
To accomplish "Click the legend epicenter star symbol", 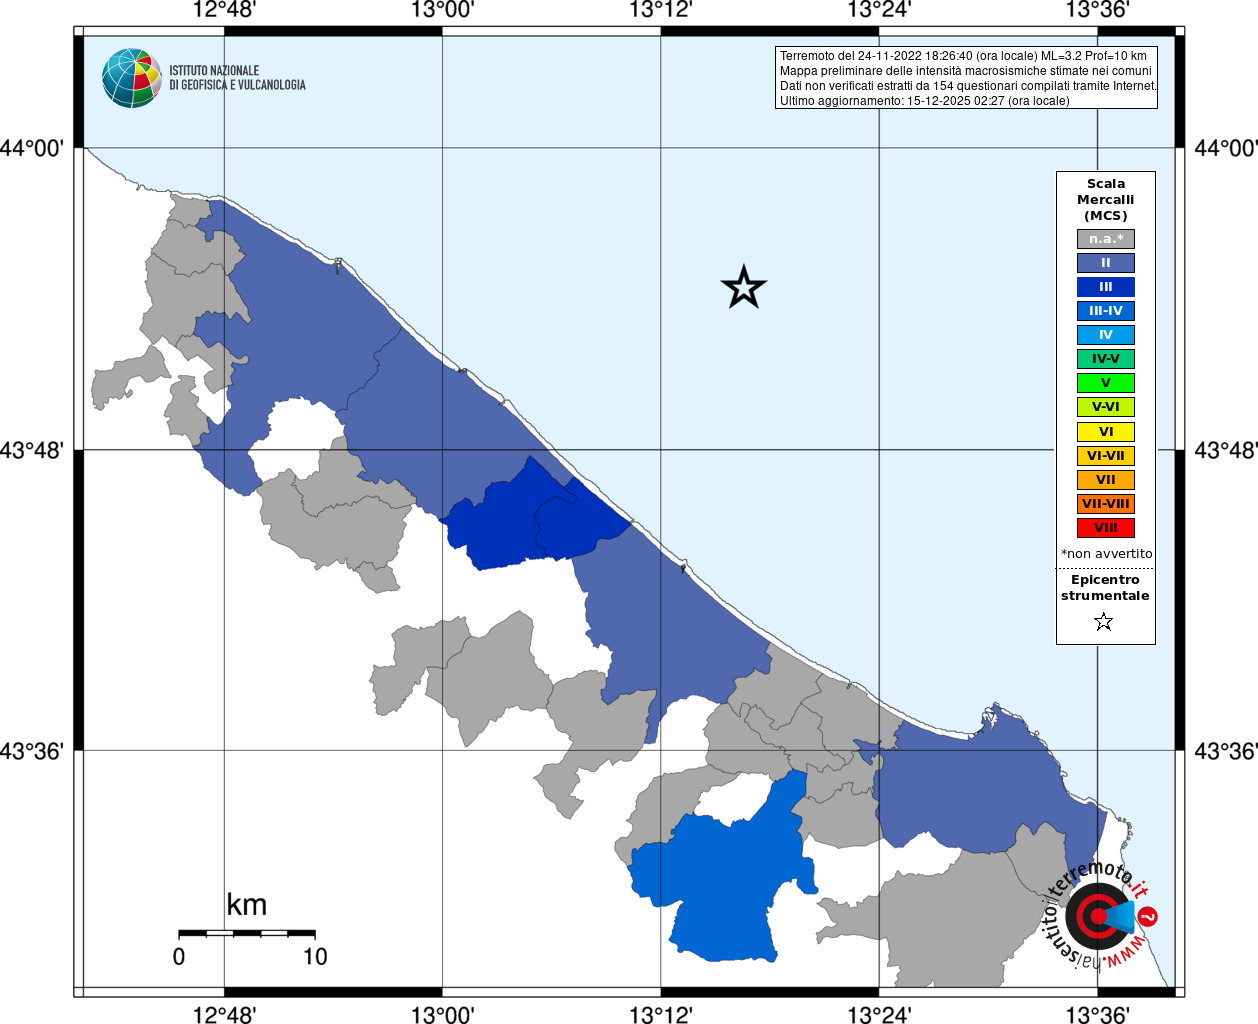I will tap(1104, 622).
